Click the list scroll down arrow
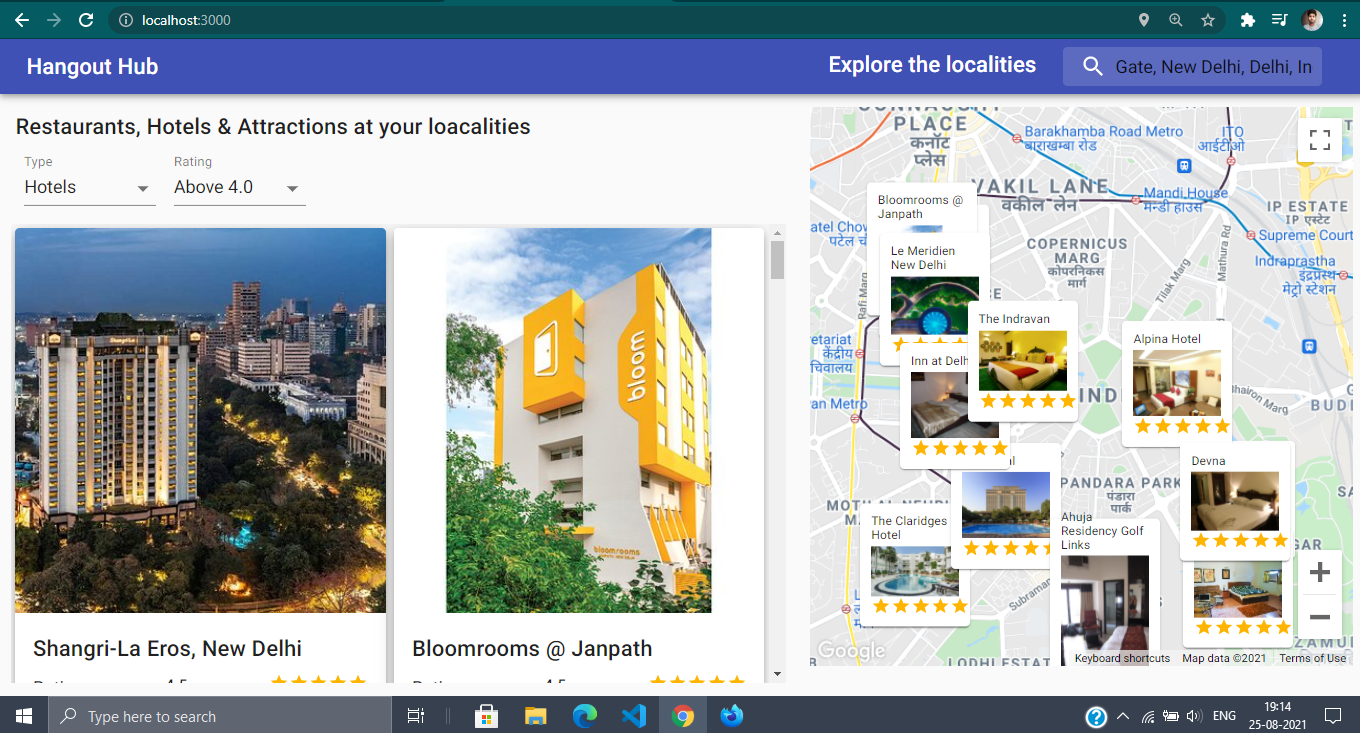1360x733 pixels. (777, 675)
